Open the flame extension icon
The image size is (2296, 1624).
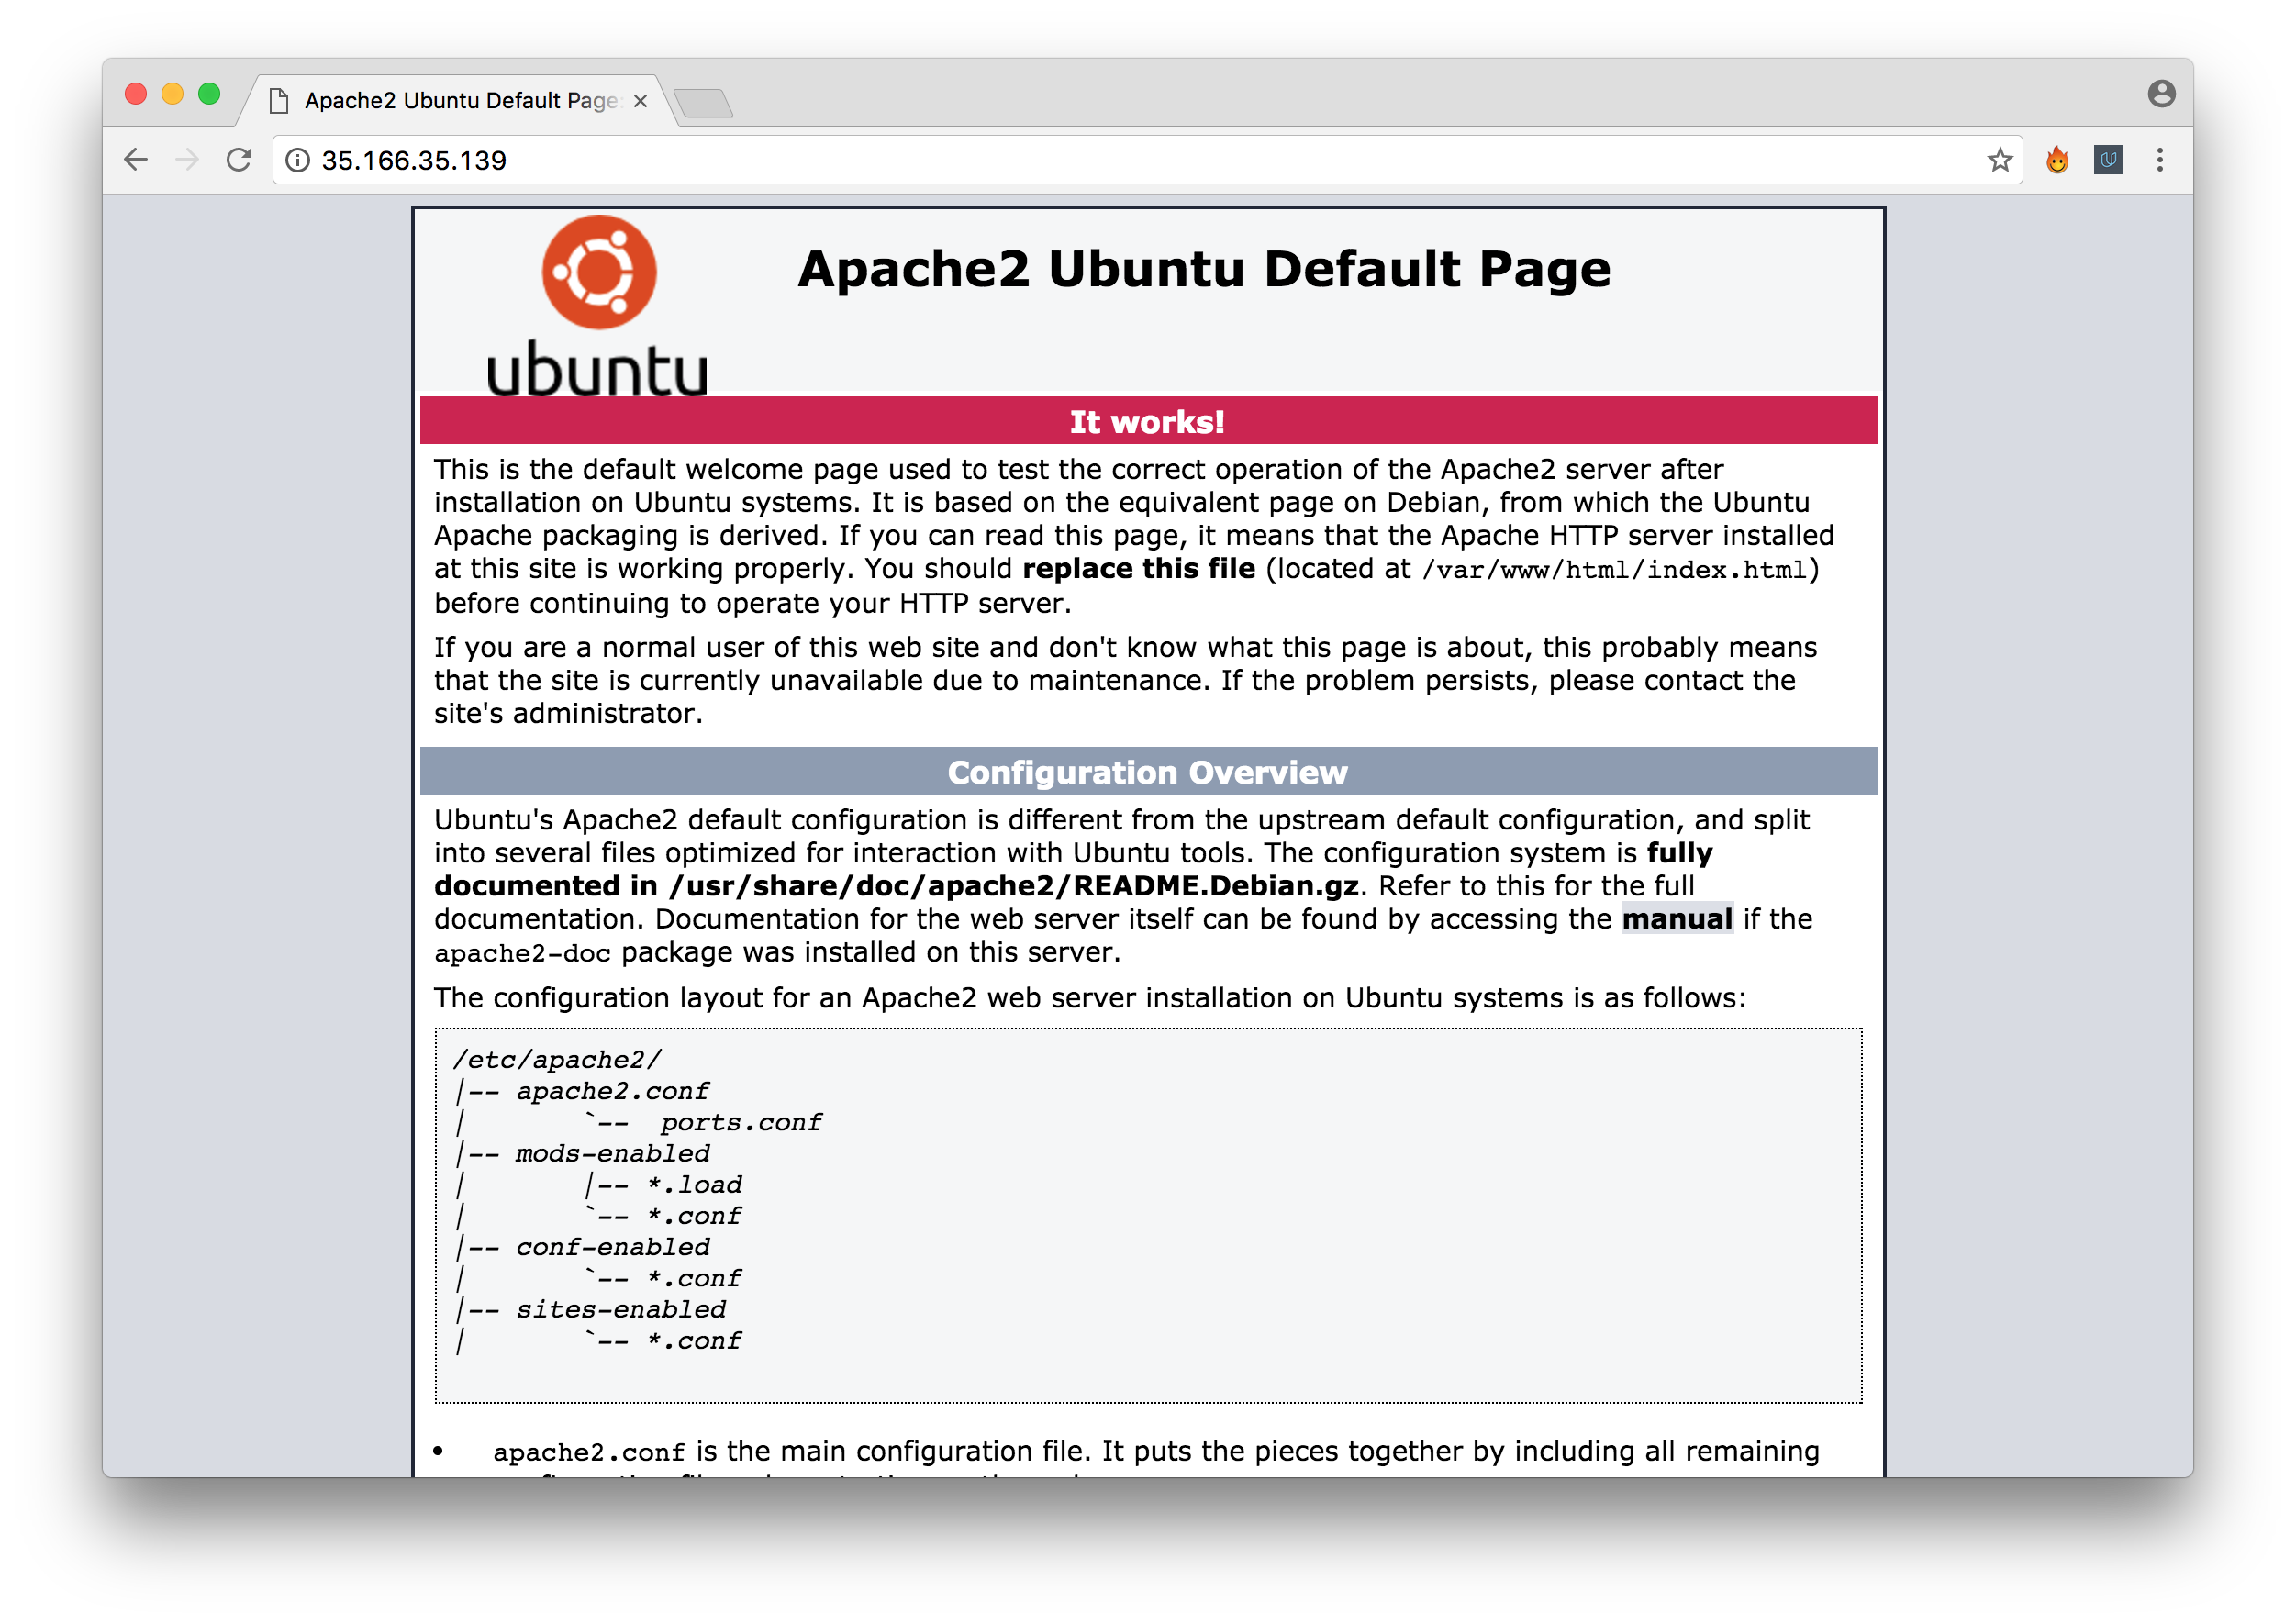[x=2056, y=160]
